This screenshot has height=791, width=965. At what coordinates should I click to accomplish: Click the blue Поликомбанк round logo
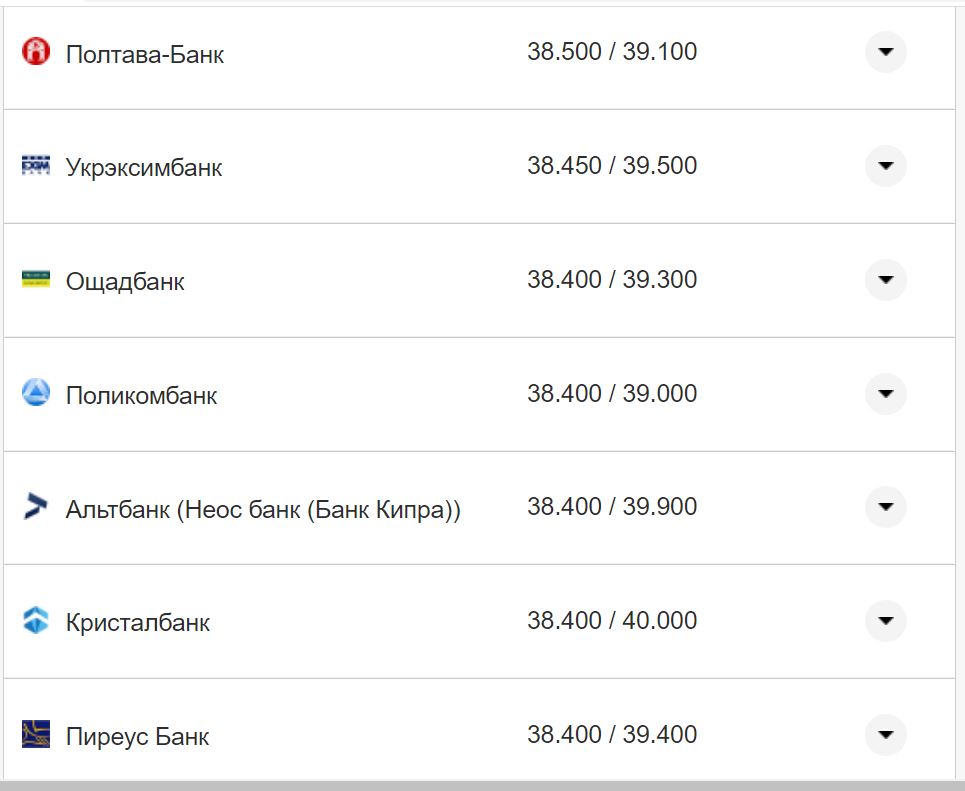[36, 393]
